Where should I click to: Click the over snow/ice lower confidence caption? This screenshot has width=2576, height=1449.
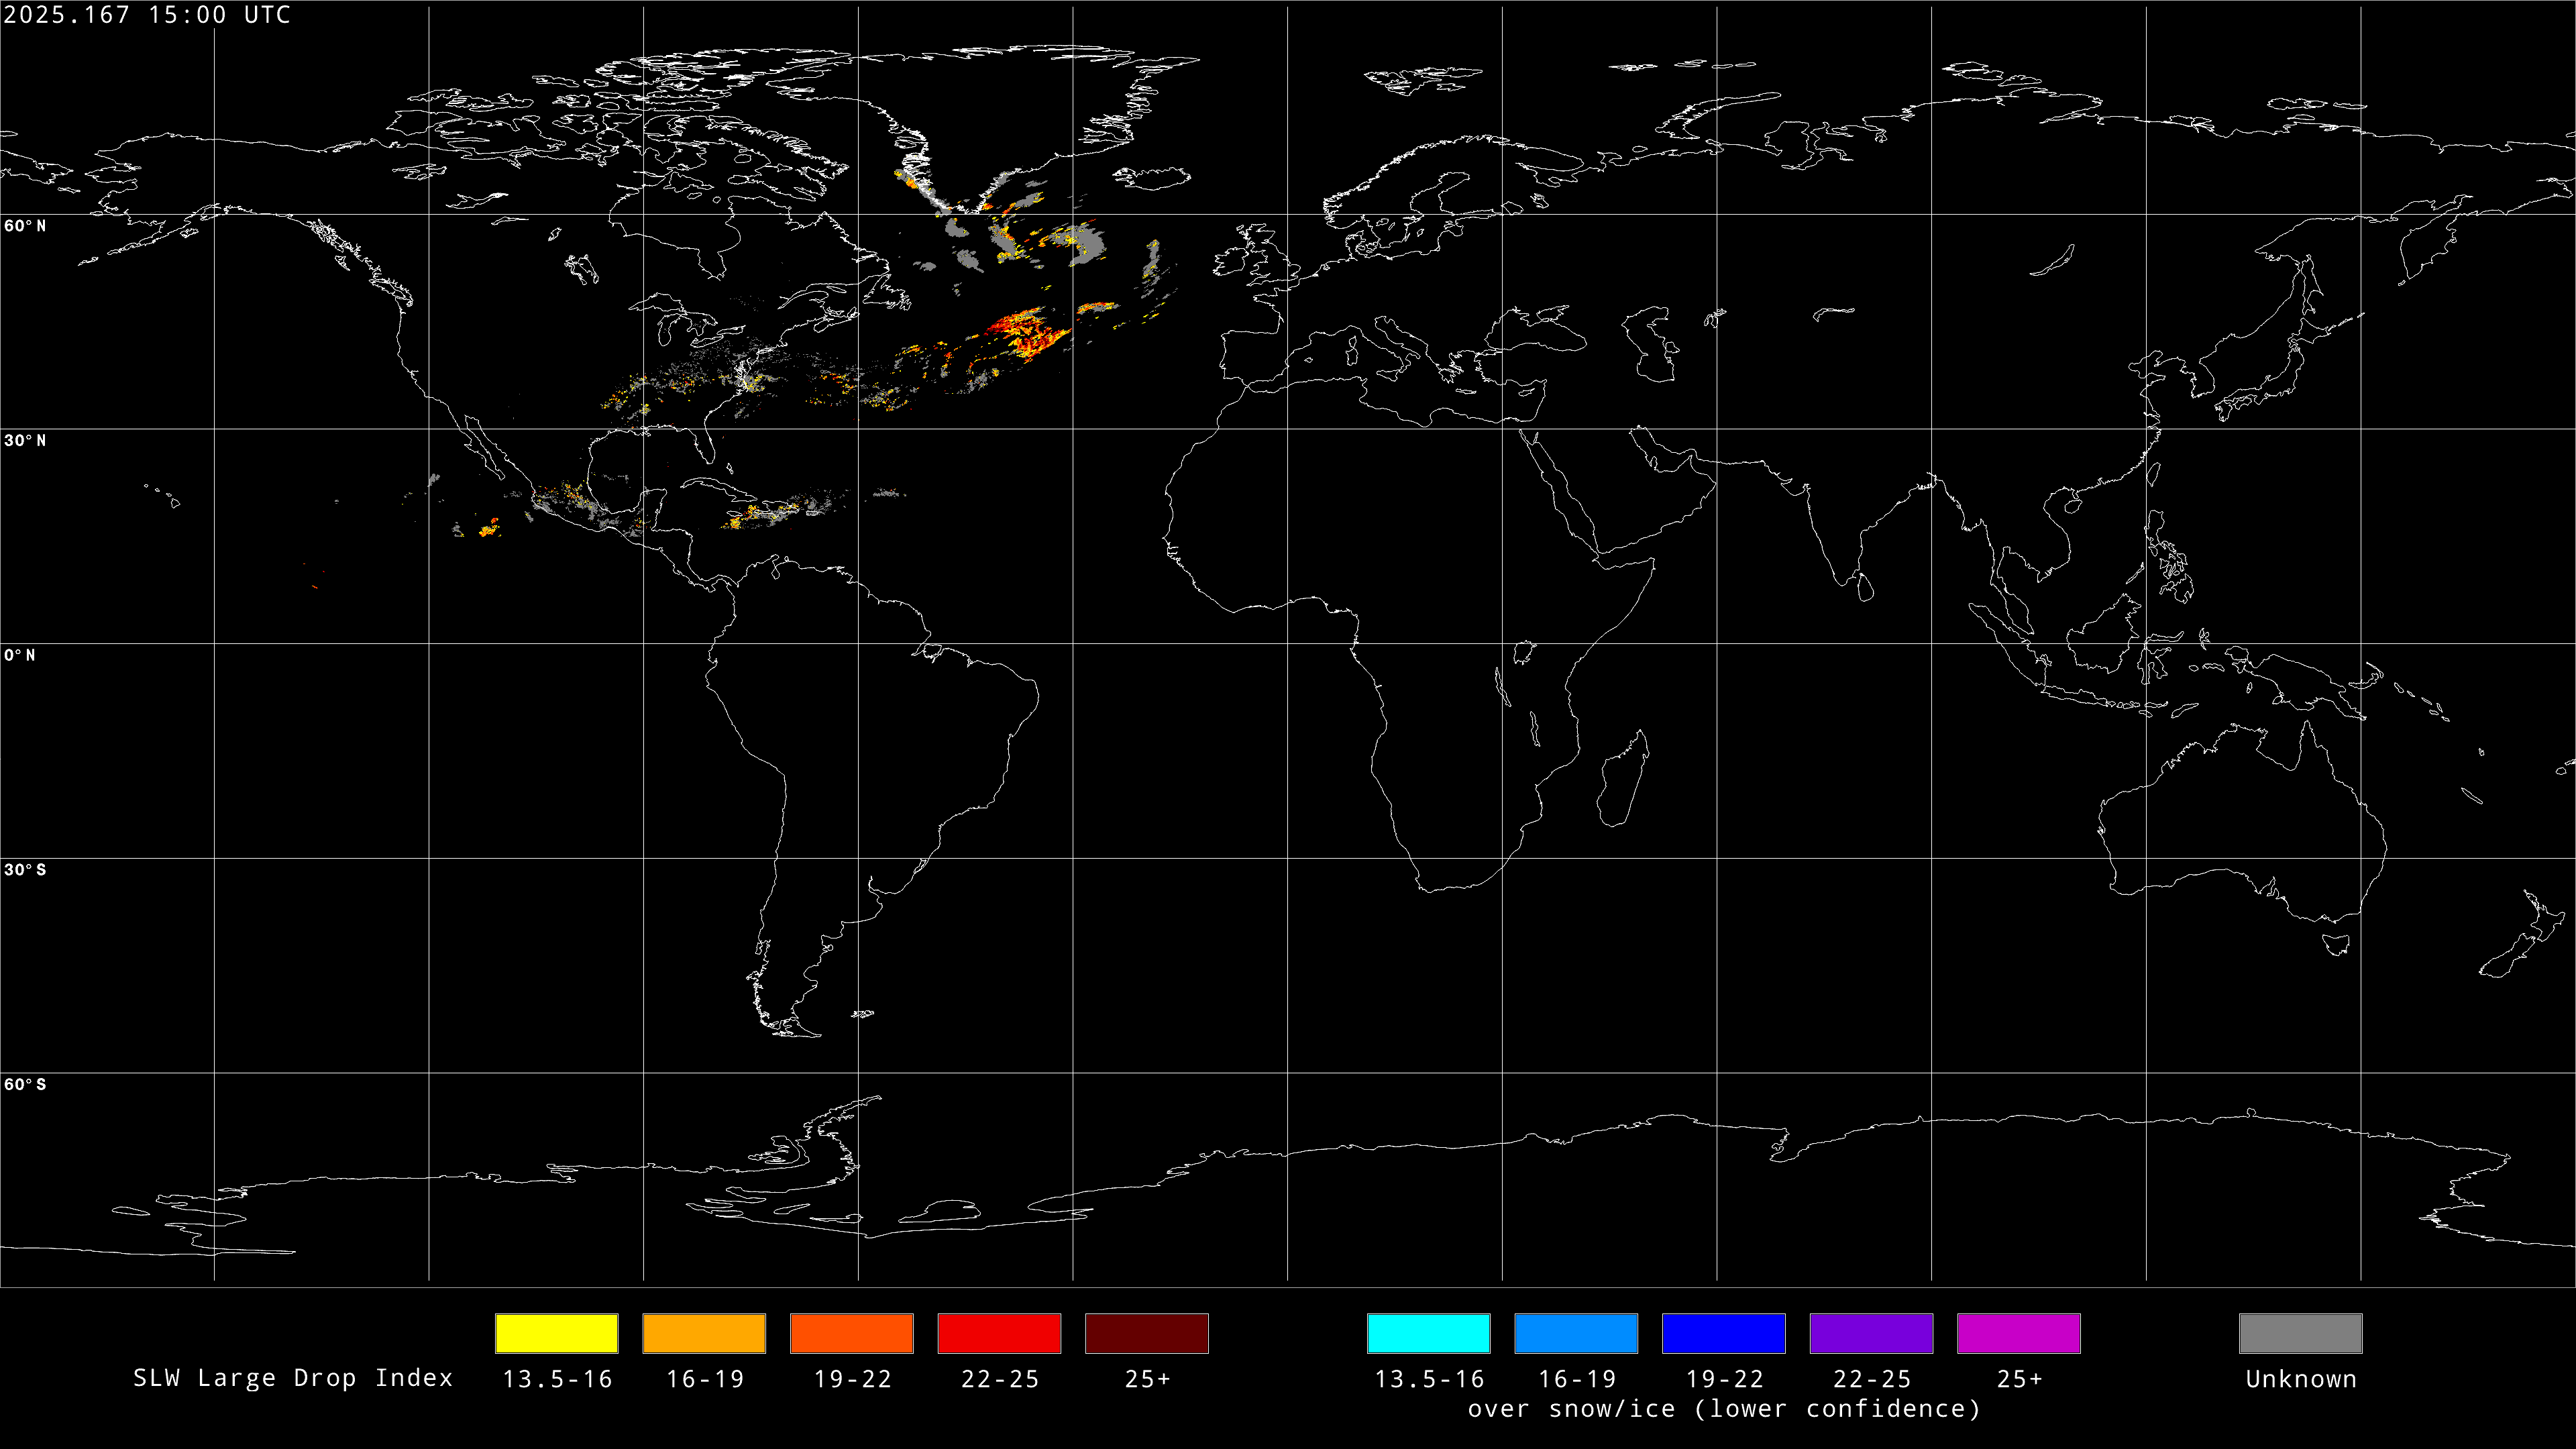1723,1409
